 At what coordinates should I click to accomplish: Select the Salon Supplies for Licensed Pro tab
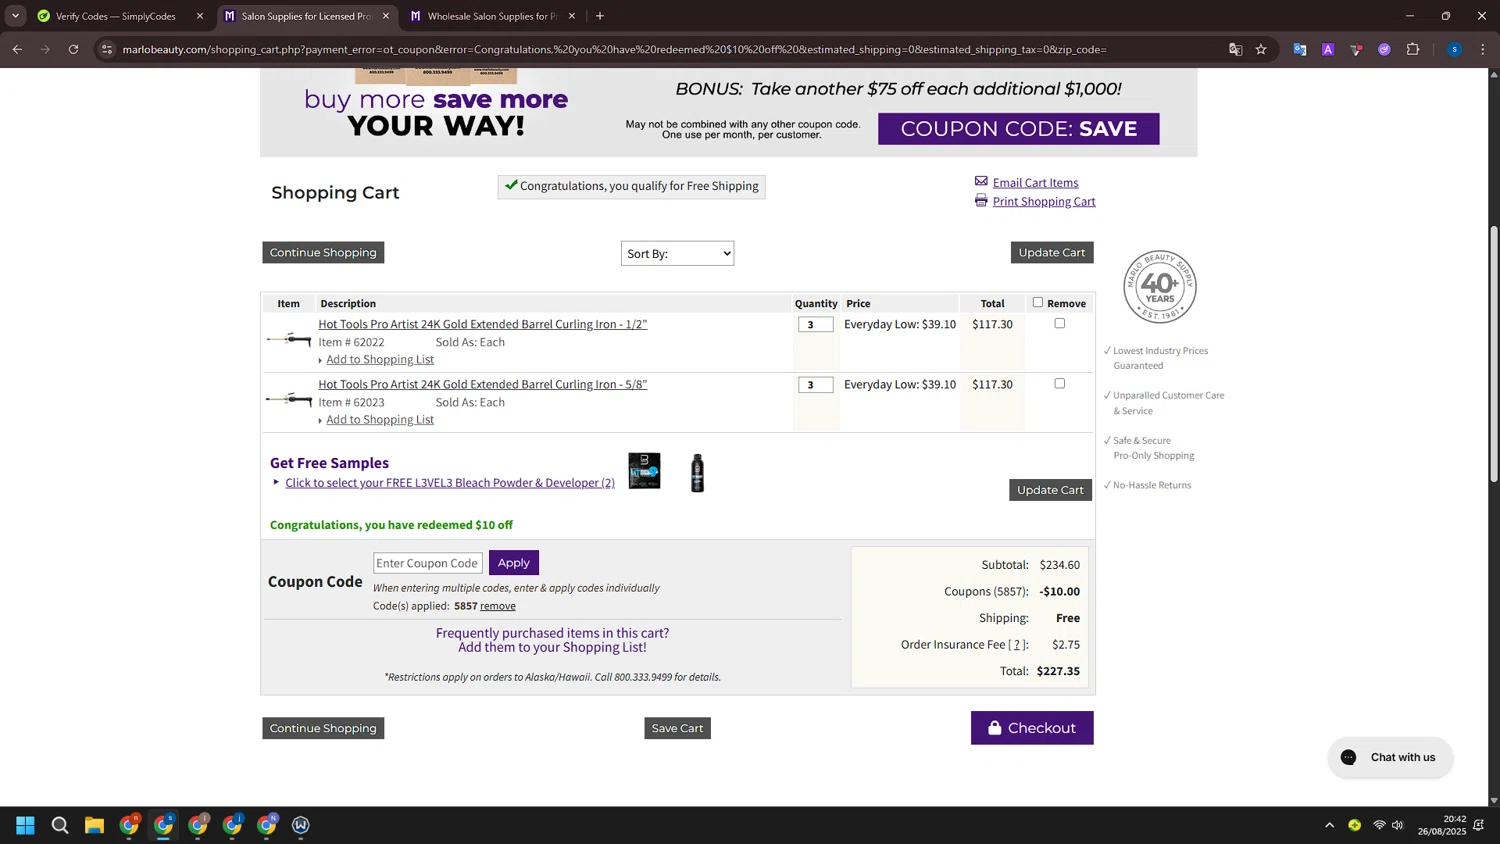(305, 16)
